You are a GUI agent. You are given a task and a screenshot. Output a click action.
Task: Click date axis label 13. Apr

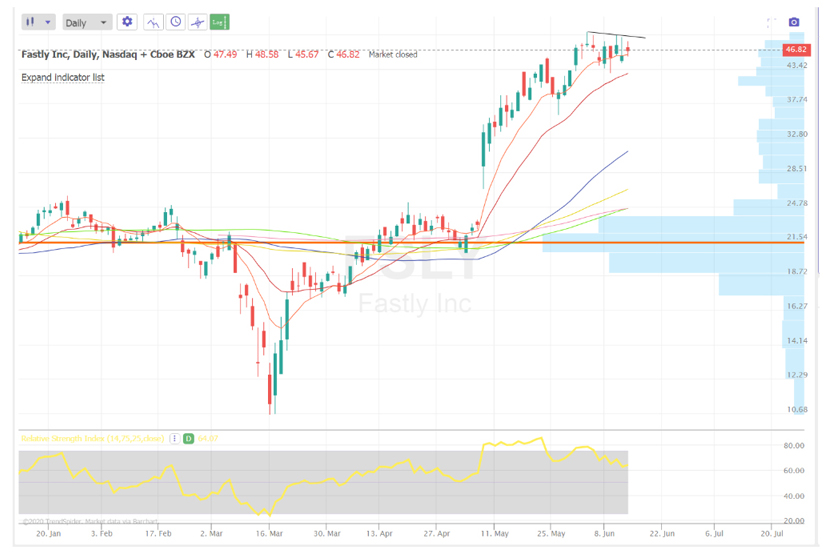pyautogui.click(x=379, y=534)
